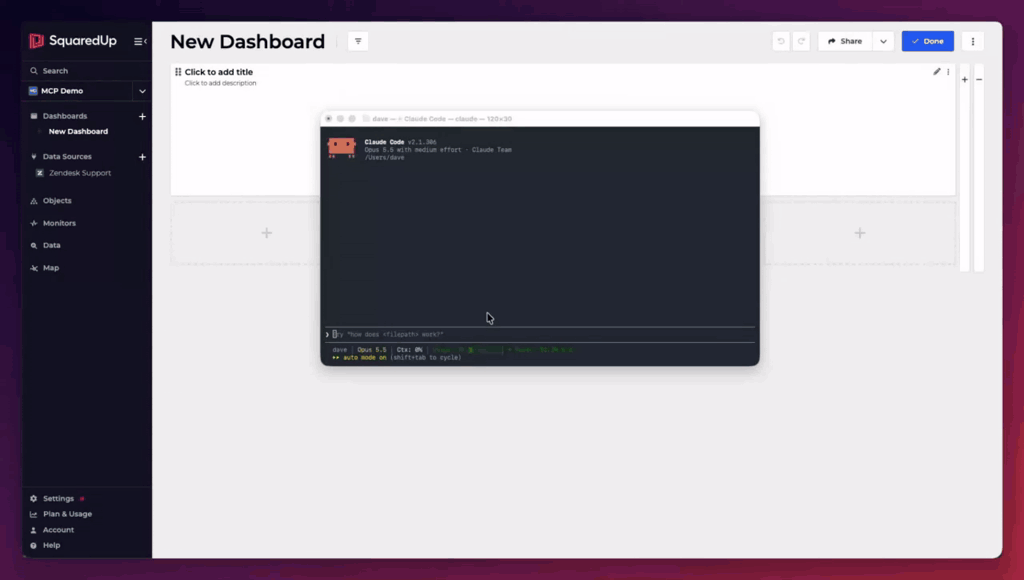
Task: Open the Map view
Action: click(x=51, y=268)
